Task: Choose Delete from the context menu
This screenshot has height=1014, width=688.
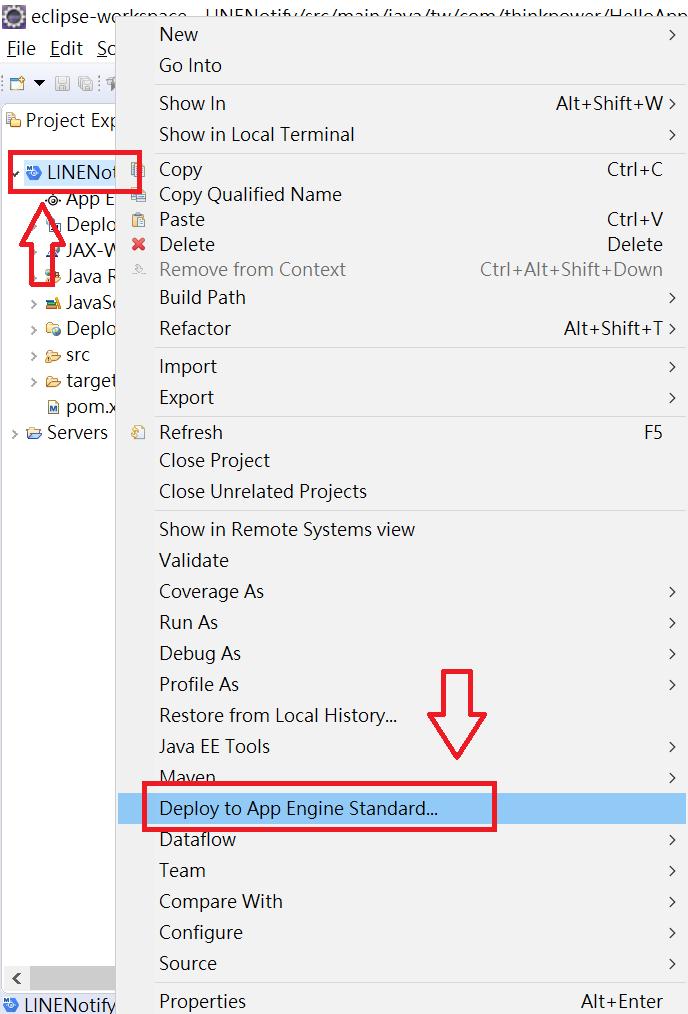Action: [402, 244]
